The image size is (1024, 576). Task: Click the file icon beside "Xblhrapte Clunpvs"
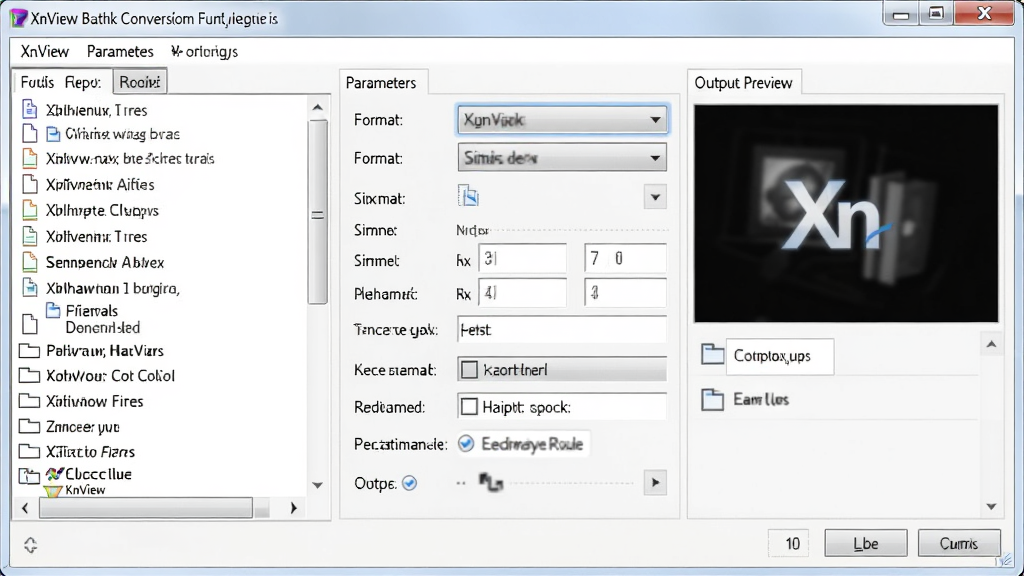point(29,210)
